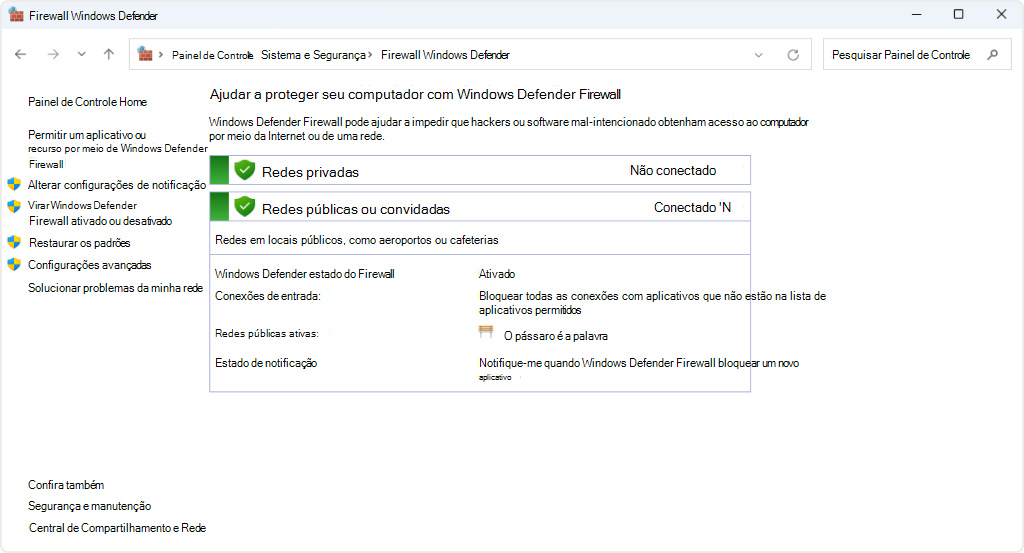Click green shield beside Redes privadas
The height and width of the screenshot is (553, 1024).
(244, 170)
